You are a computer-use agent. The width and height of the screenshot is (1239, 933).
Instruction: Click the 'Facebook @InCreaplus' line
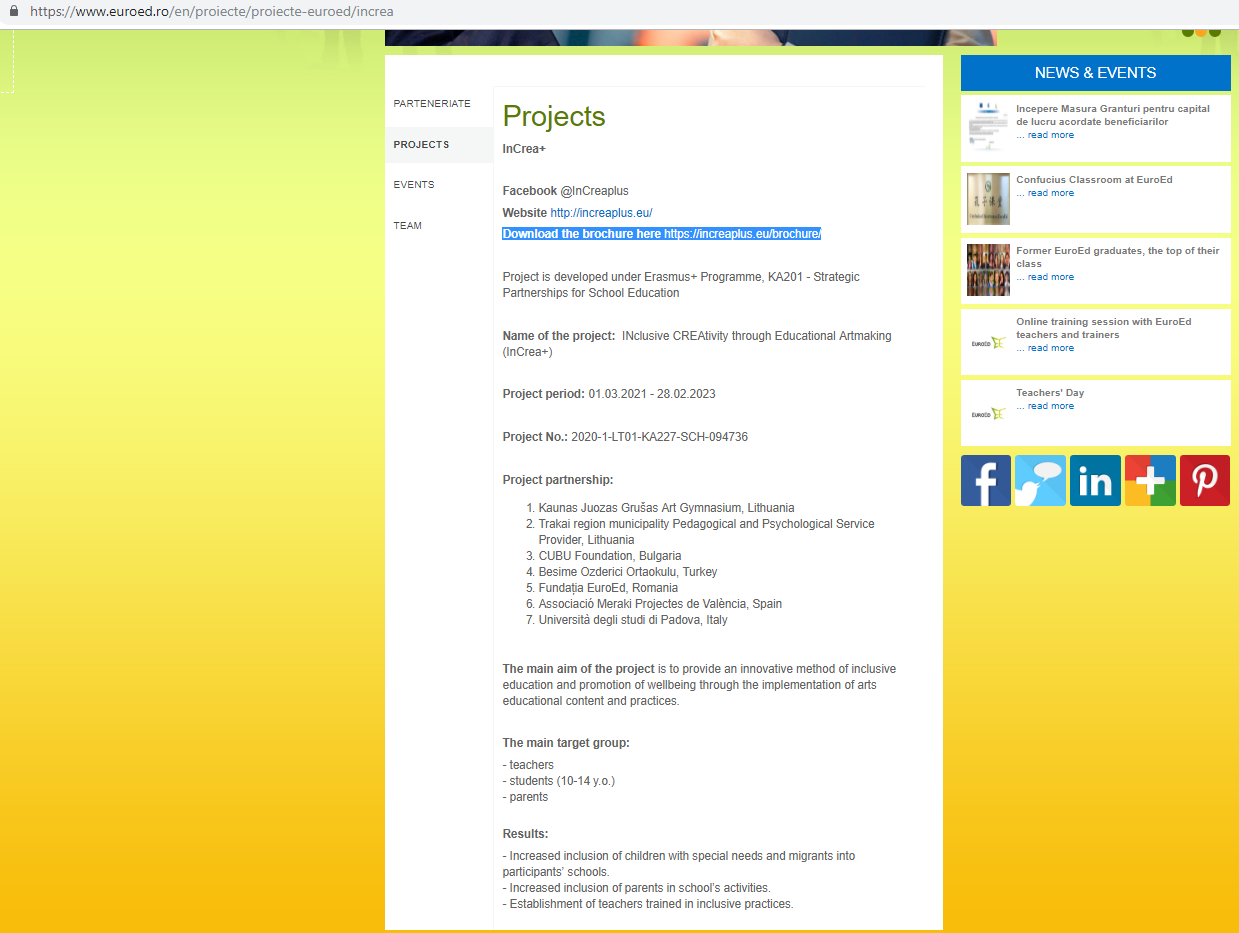pos(566,191)
